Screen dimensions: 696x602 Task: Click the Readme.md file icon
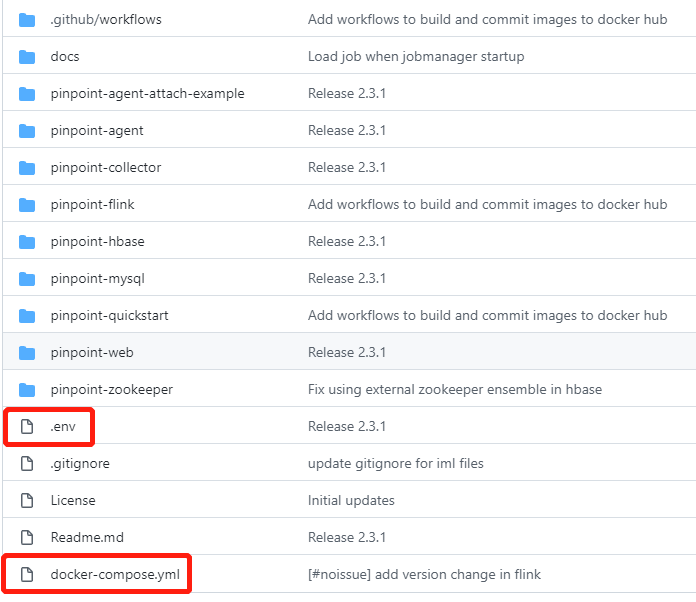point(27,538)
